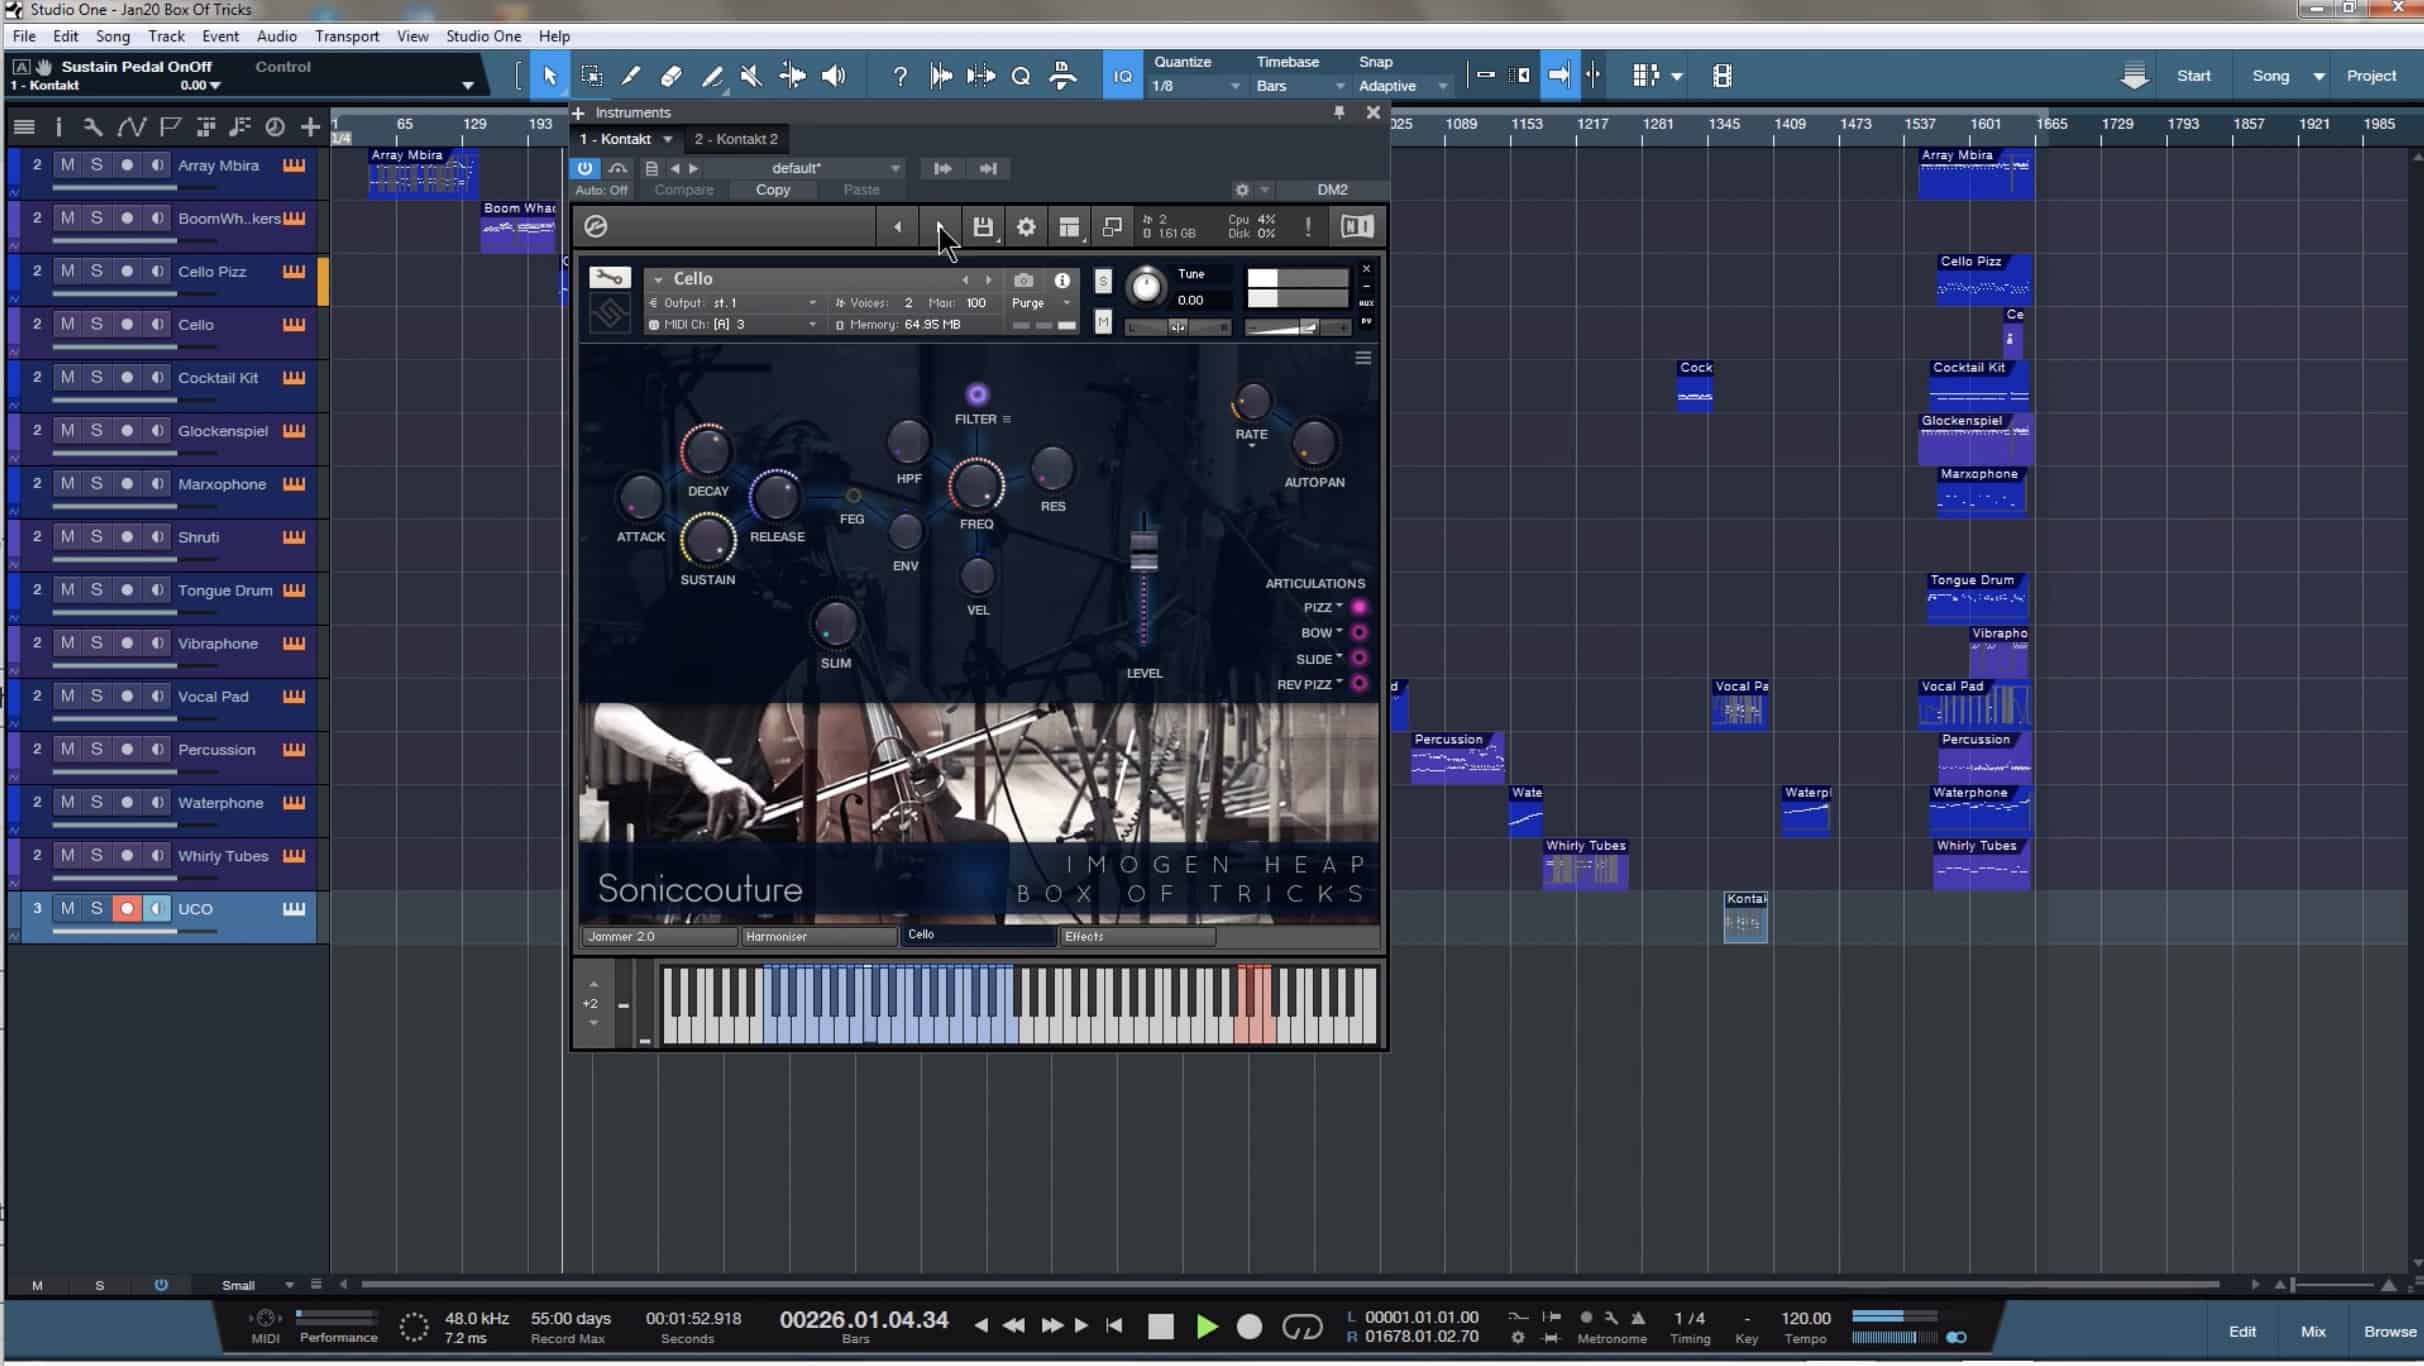Open the Song page dropdown arrow

tap(2318, 76)
